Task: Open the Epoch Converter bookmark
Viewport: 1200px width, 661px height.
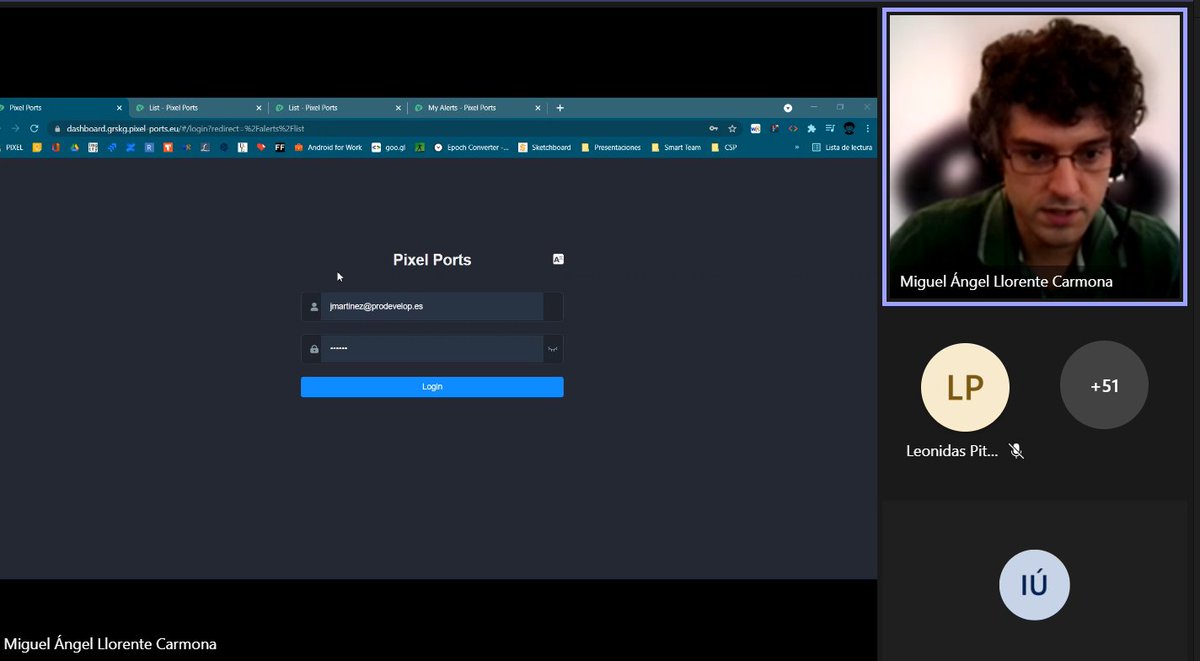Action: (471, 148)
